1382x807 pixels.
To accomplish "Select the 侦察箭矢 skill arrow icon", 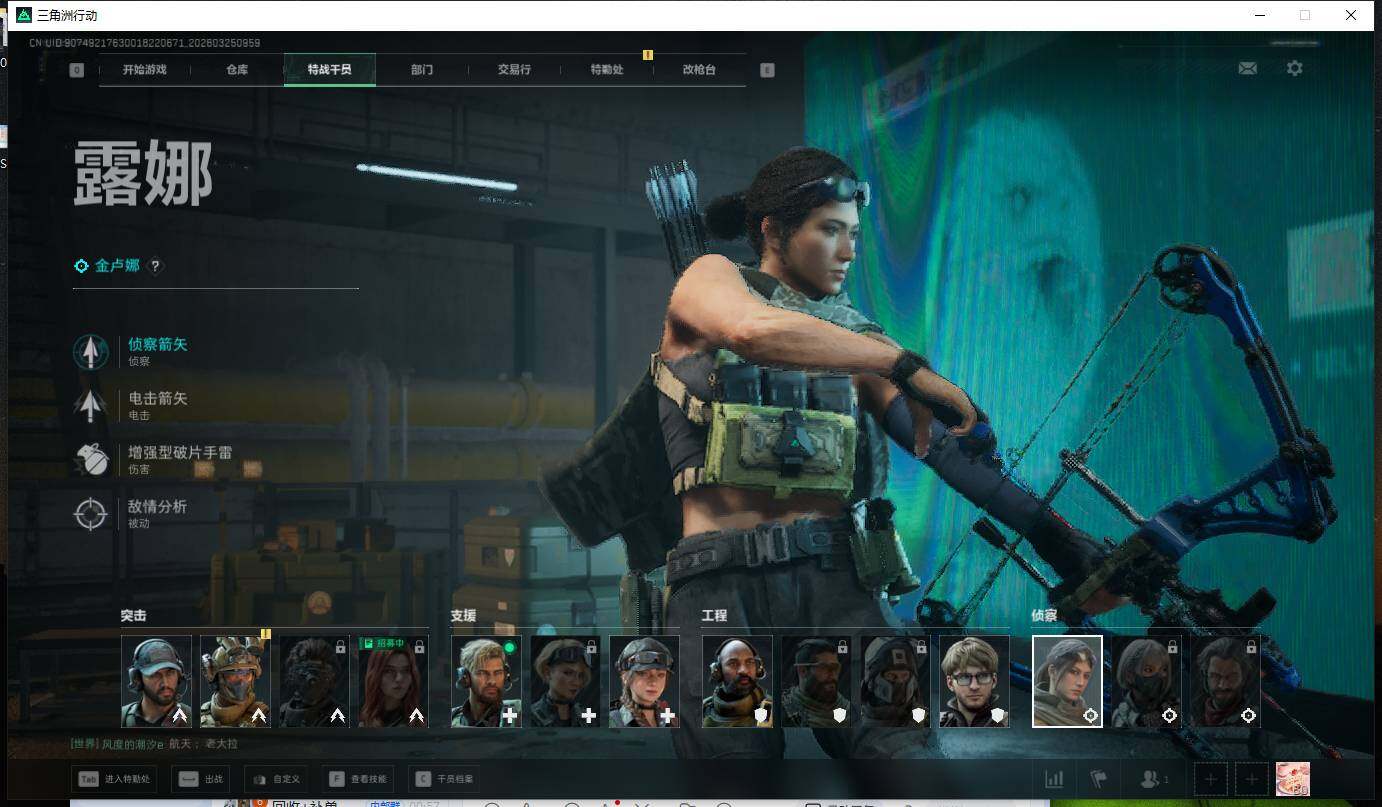I will pyautogui.click(x=91, y=351).
